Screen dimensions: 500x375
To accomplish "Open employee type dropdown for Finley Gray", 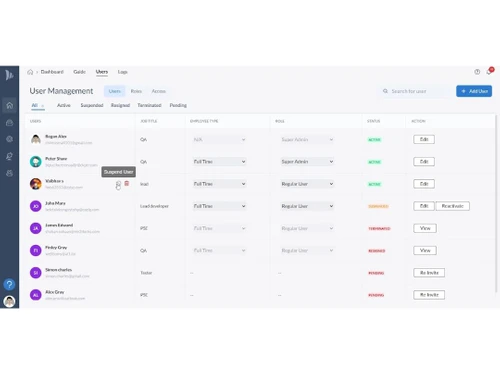I will tap(219, 250).
